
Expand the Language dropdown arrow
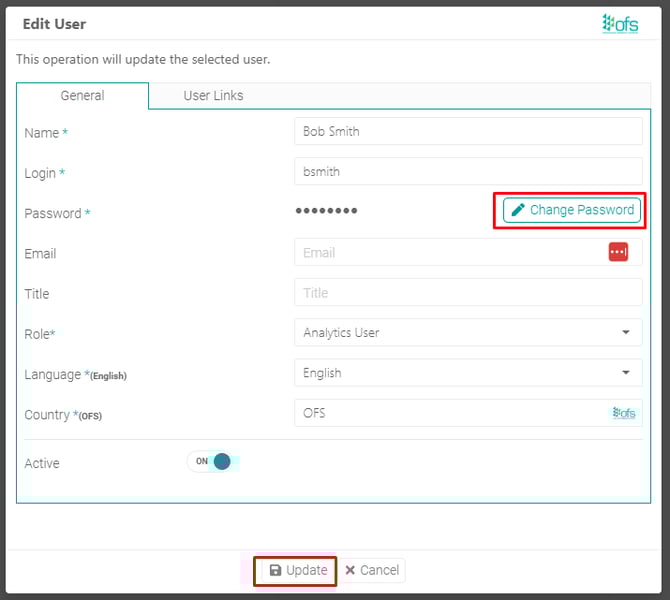[x=626, y=372]
